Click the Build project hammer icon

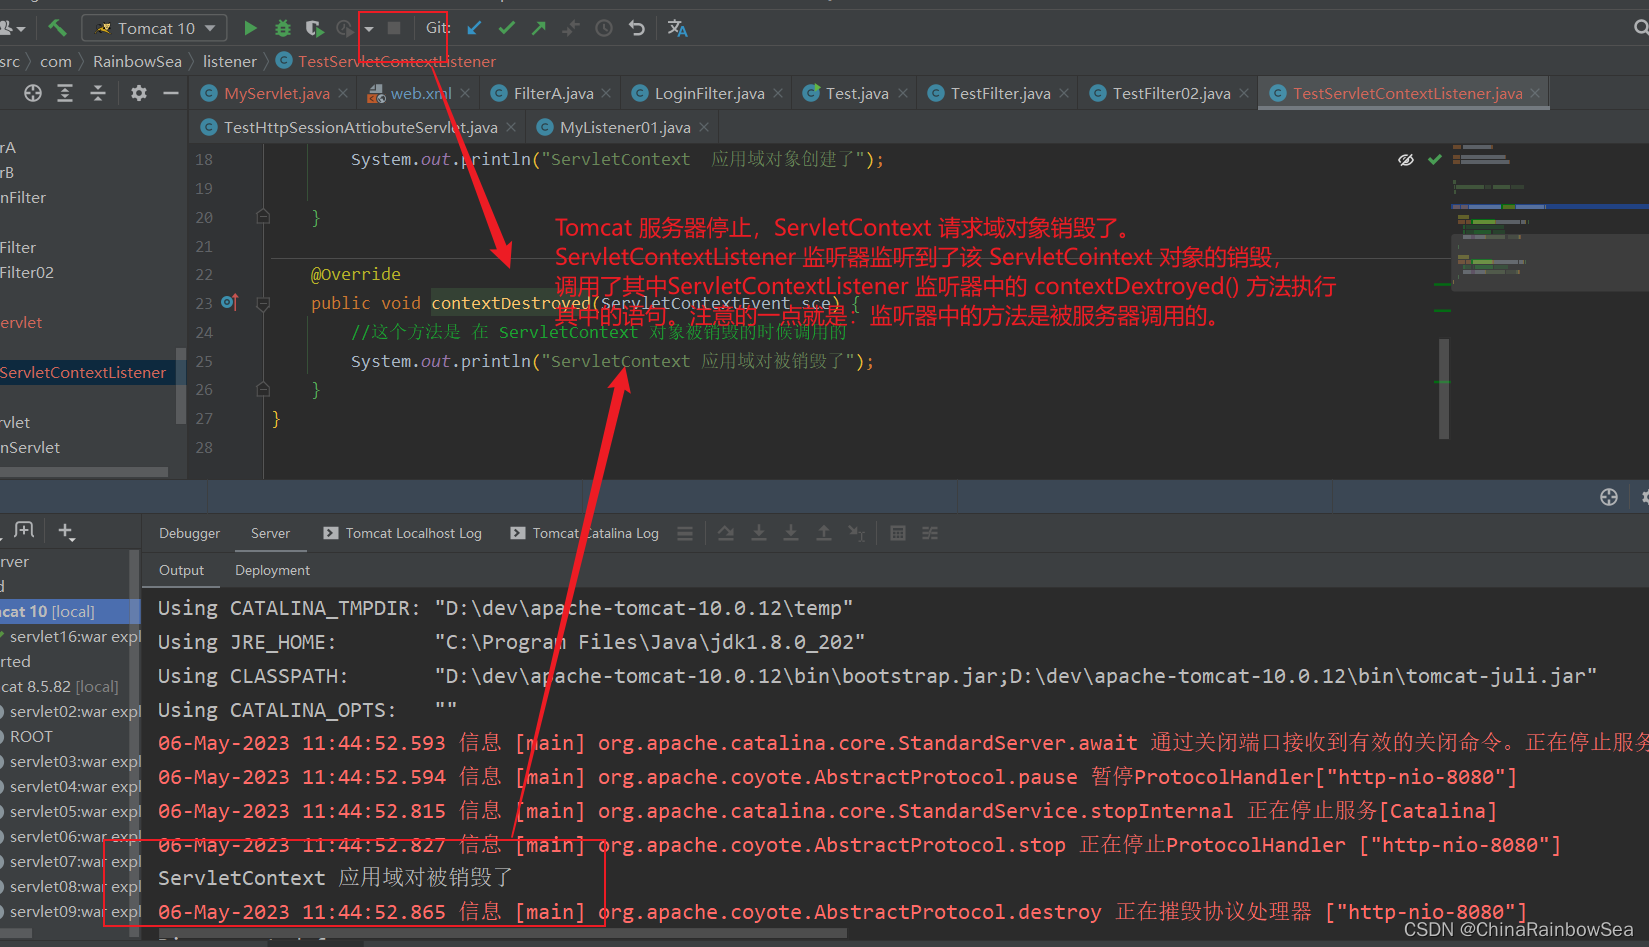pyautogui.click(x=57, y=28)
